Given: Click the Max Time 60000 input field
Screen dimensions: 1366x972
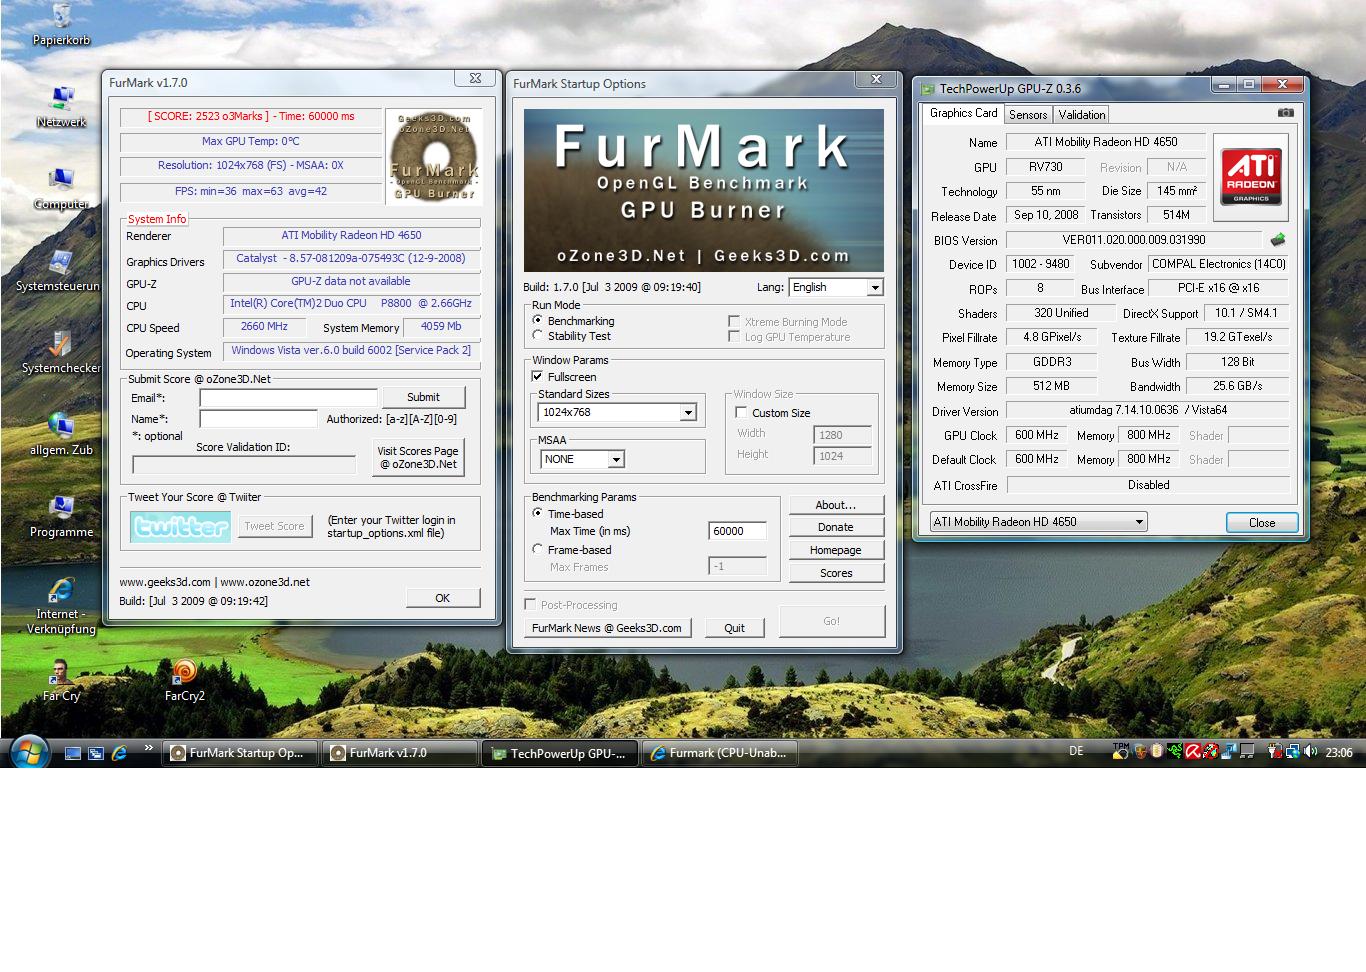Looking at the screenshot, I should tap(737, 531).
